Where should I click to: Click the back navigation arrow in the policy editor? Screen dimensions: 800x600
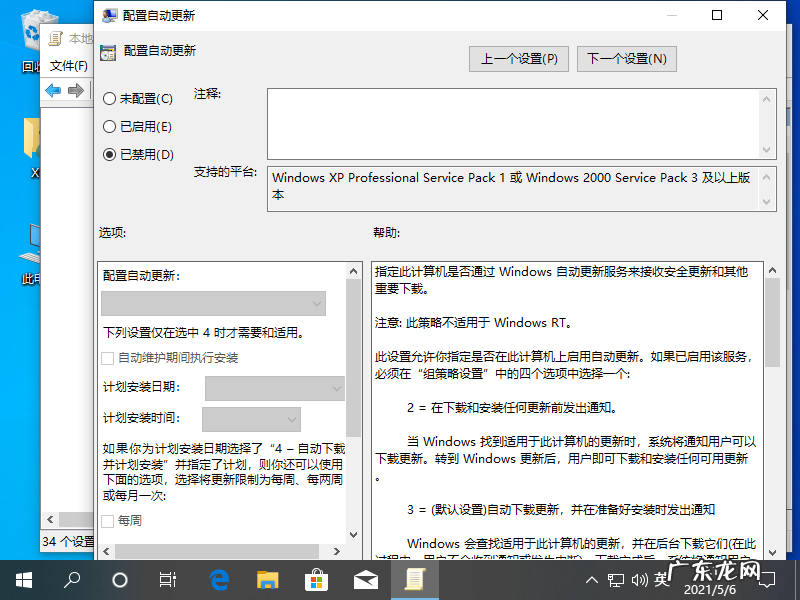[x=51, y=91]
